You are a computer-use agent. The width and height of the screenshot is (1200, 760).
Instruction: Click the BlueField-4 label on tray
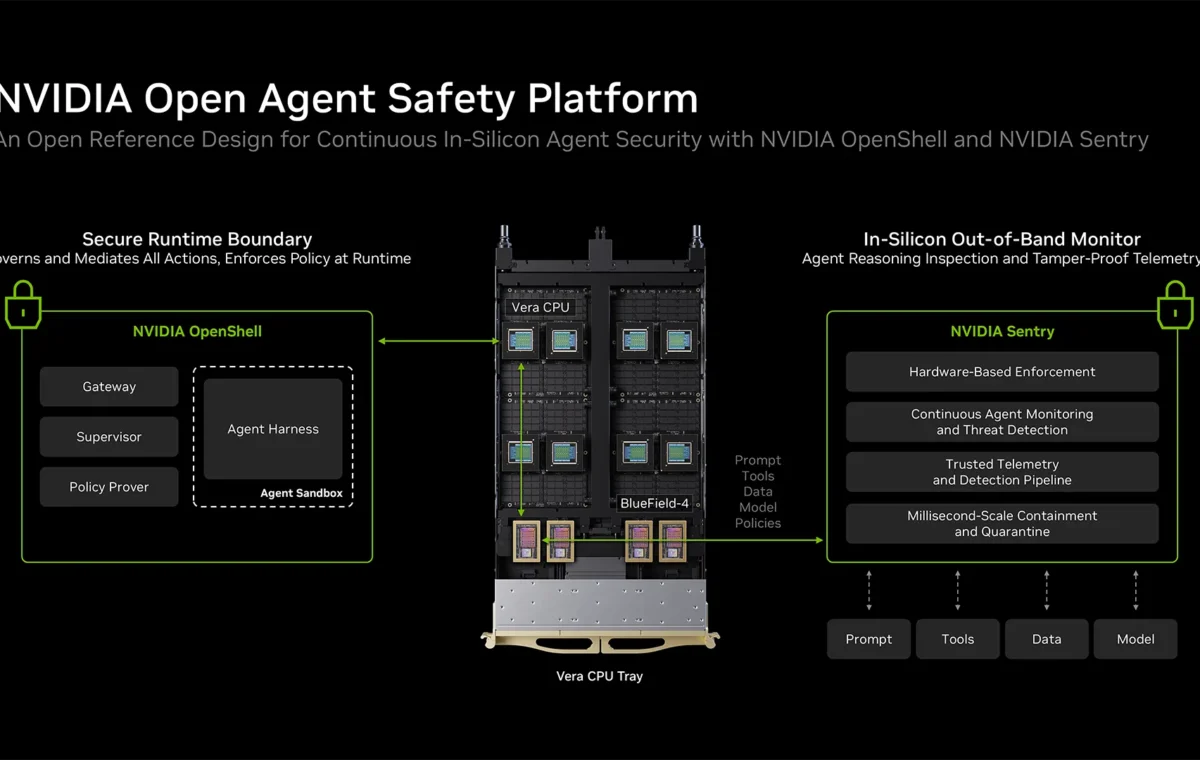point(654,503)
